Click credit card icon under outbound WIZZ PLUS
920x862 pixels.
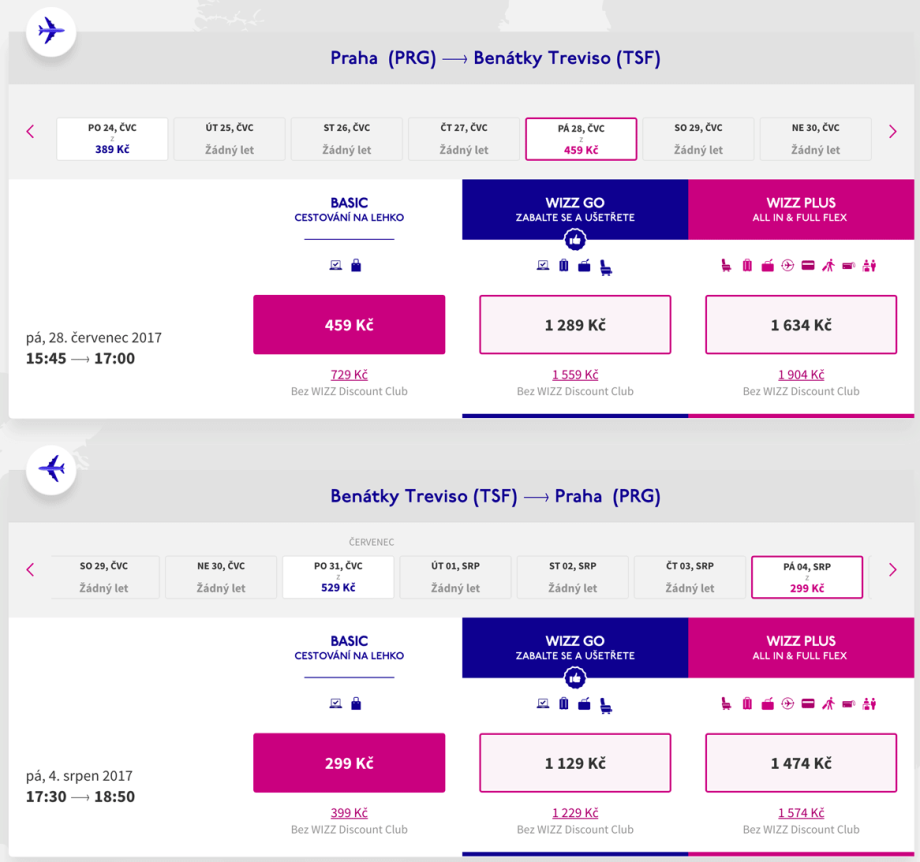pyautogui.click(x=807, y=265)
